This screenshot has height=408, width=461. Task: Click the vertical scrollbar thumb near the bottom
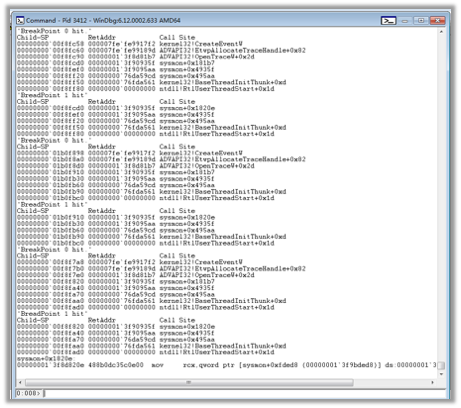(441, 365)
